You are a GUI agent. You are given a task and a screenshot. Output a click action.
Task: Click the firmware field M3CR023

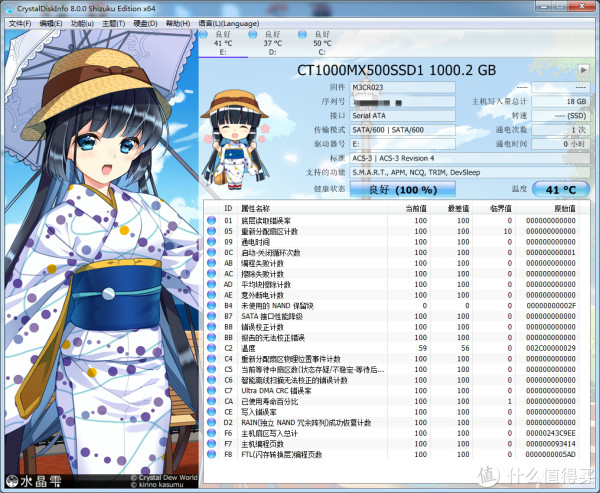[403, 88]
